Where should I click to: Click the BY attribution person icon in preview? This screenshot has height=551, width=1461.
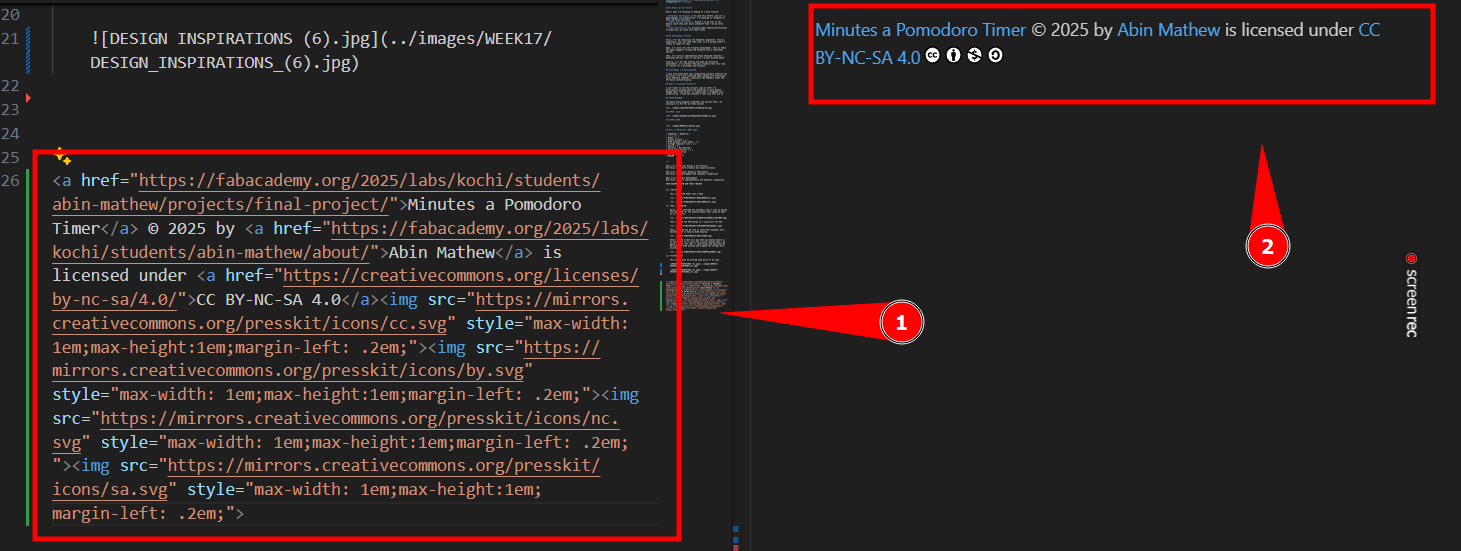953,56
